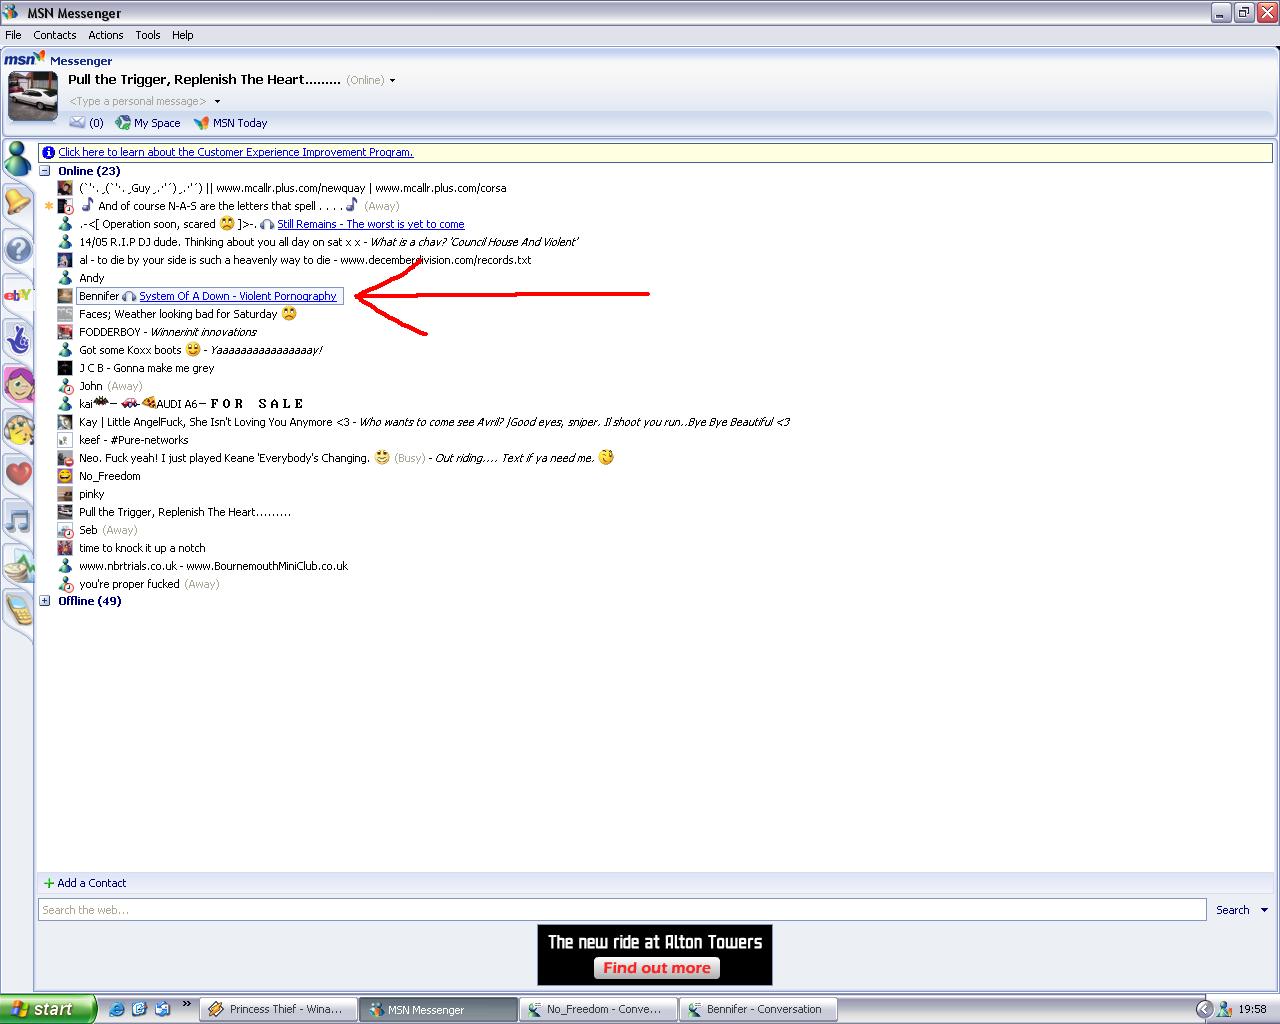Click the Customer Experience Improvement Program link
Screen dimensions: 1280x1024
tap(236, 152)
